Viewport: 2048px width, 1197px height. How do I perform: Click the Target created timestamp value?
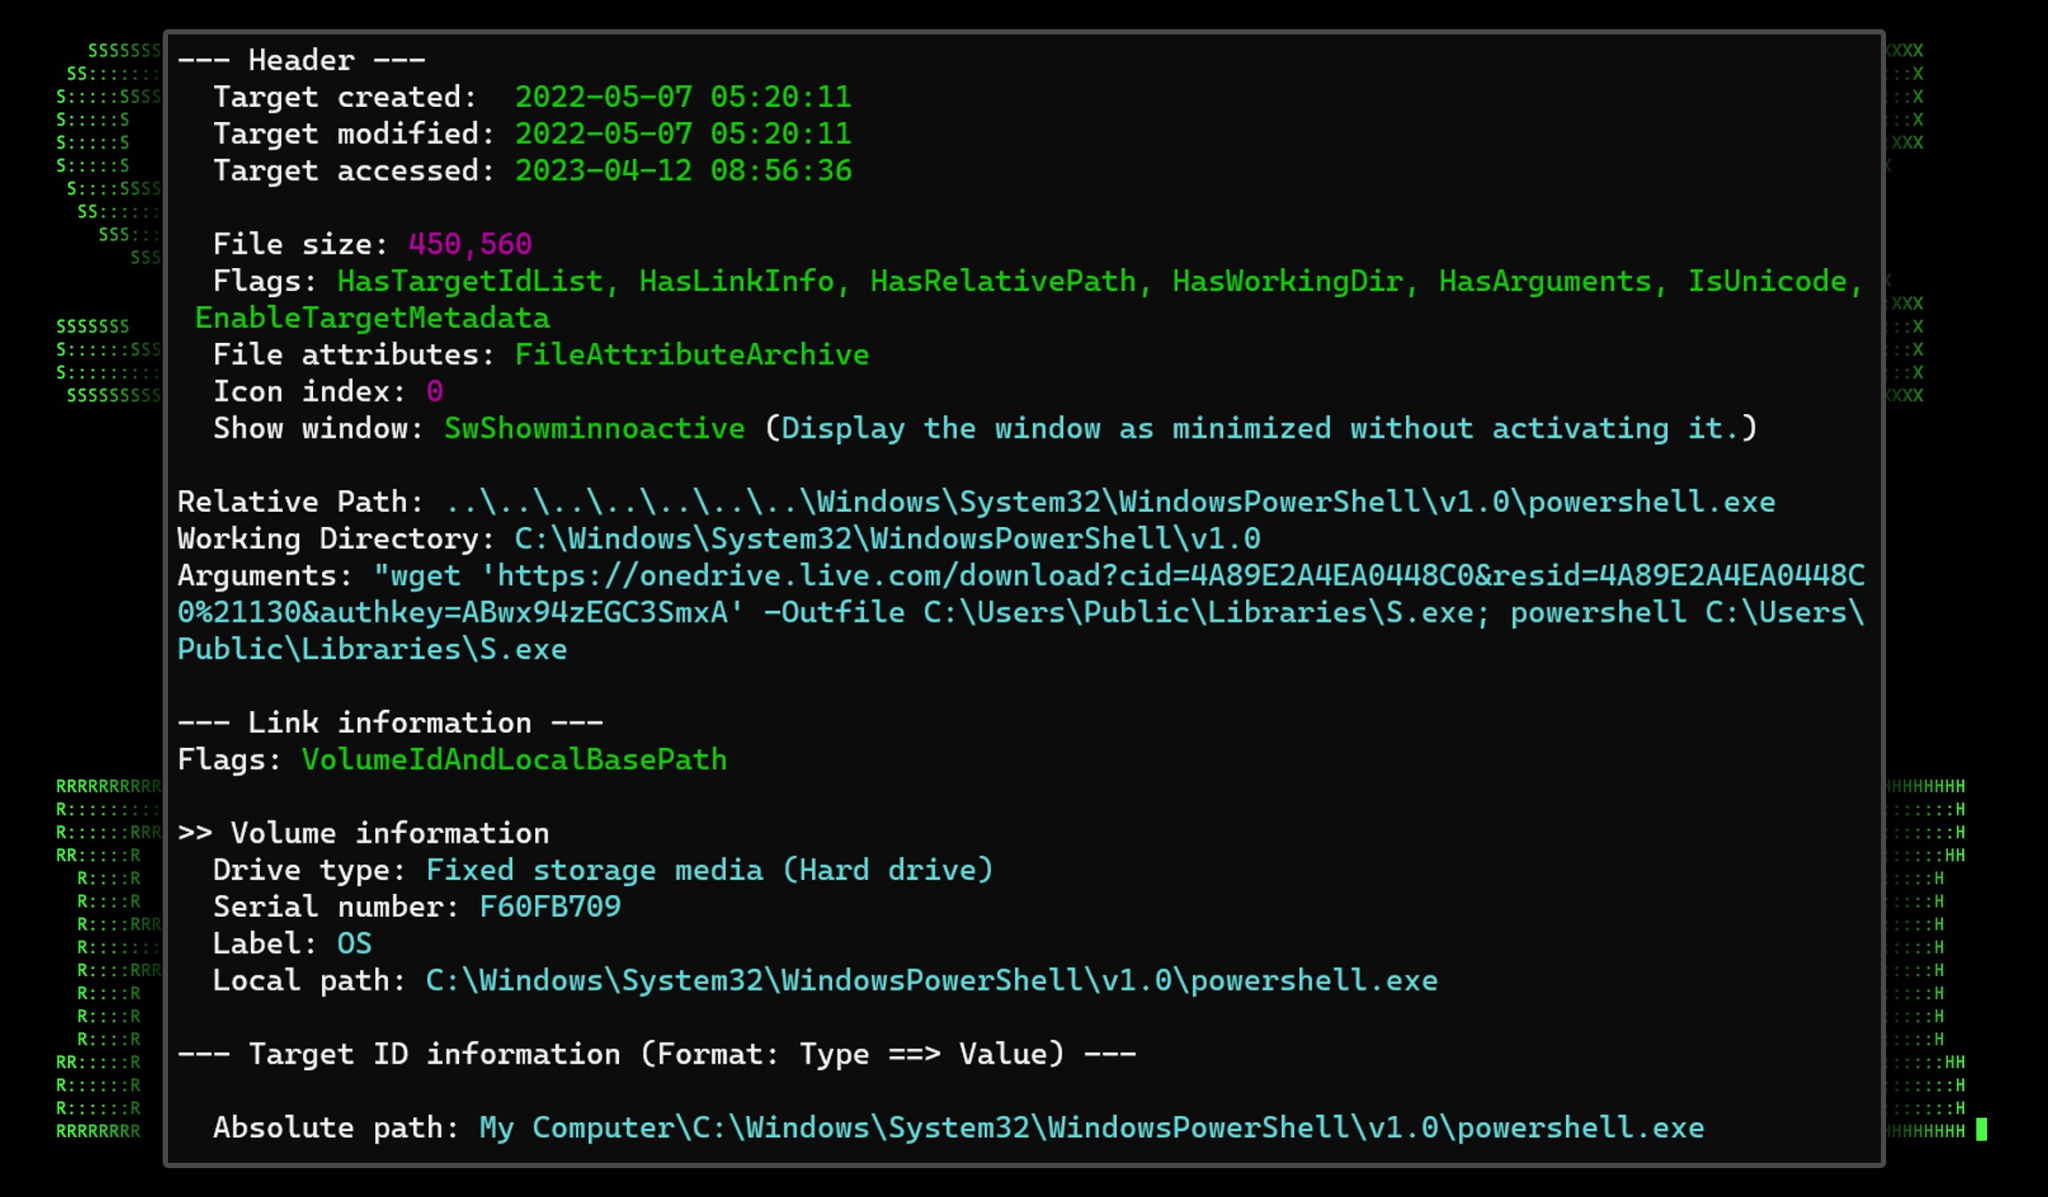[683, 97]
